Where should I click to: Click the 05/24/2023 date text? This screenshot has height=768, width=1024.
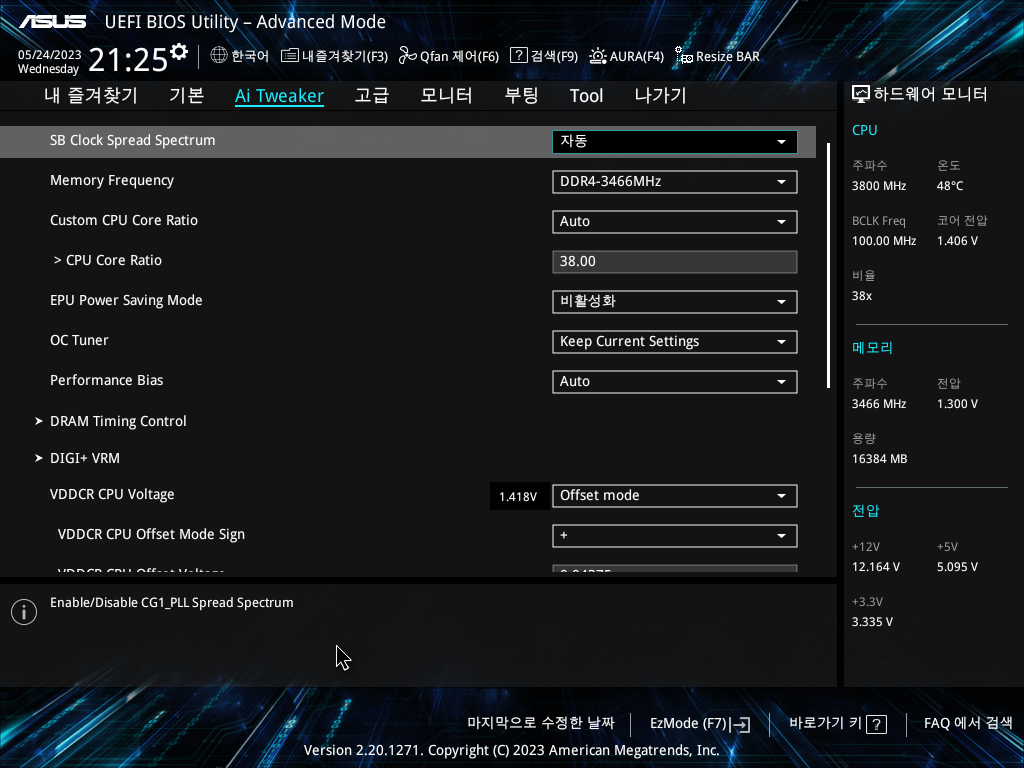pos(50,55)
